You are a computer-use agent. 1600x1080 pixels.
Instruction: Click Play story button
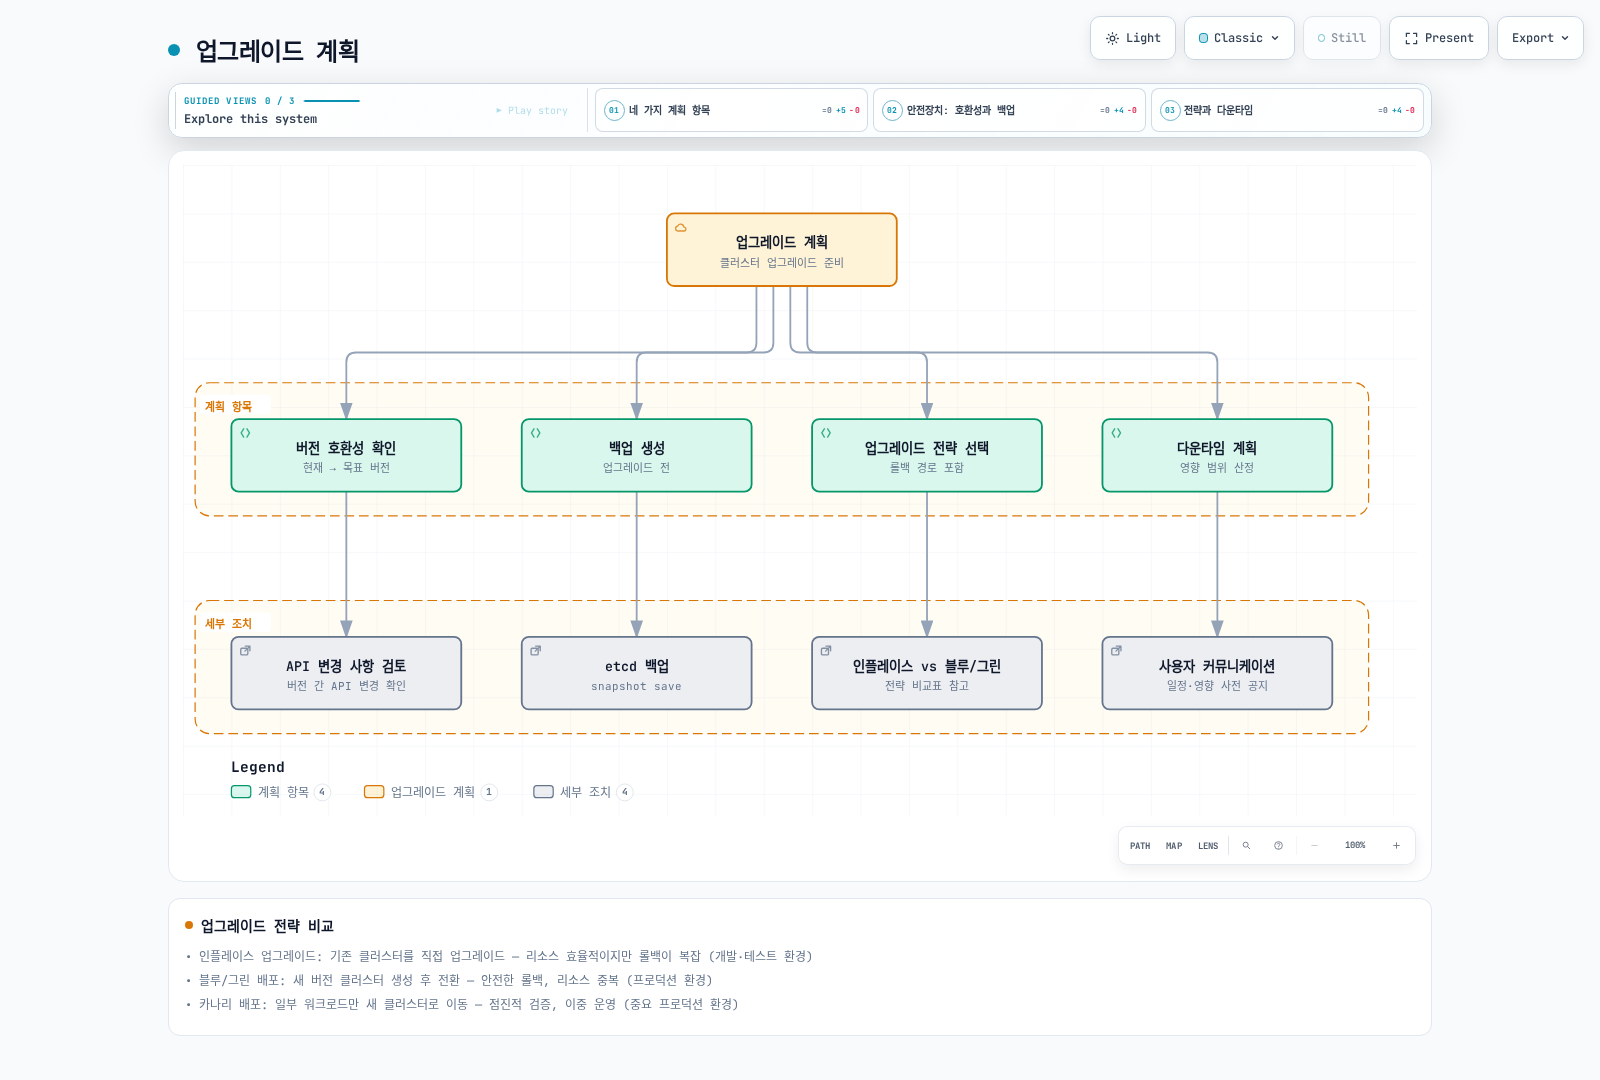pyautogui.click(x=532, y=111)
